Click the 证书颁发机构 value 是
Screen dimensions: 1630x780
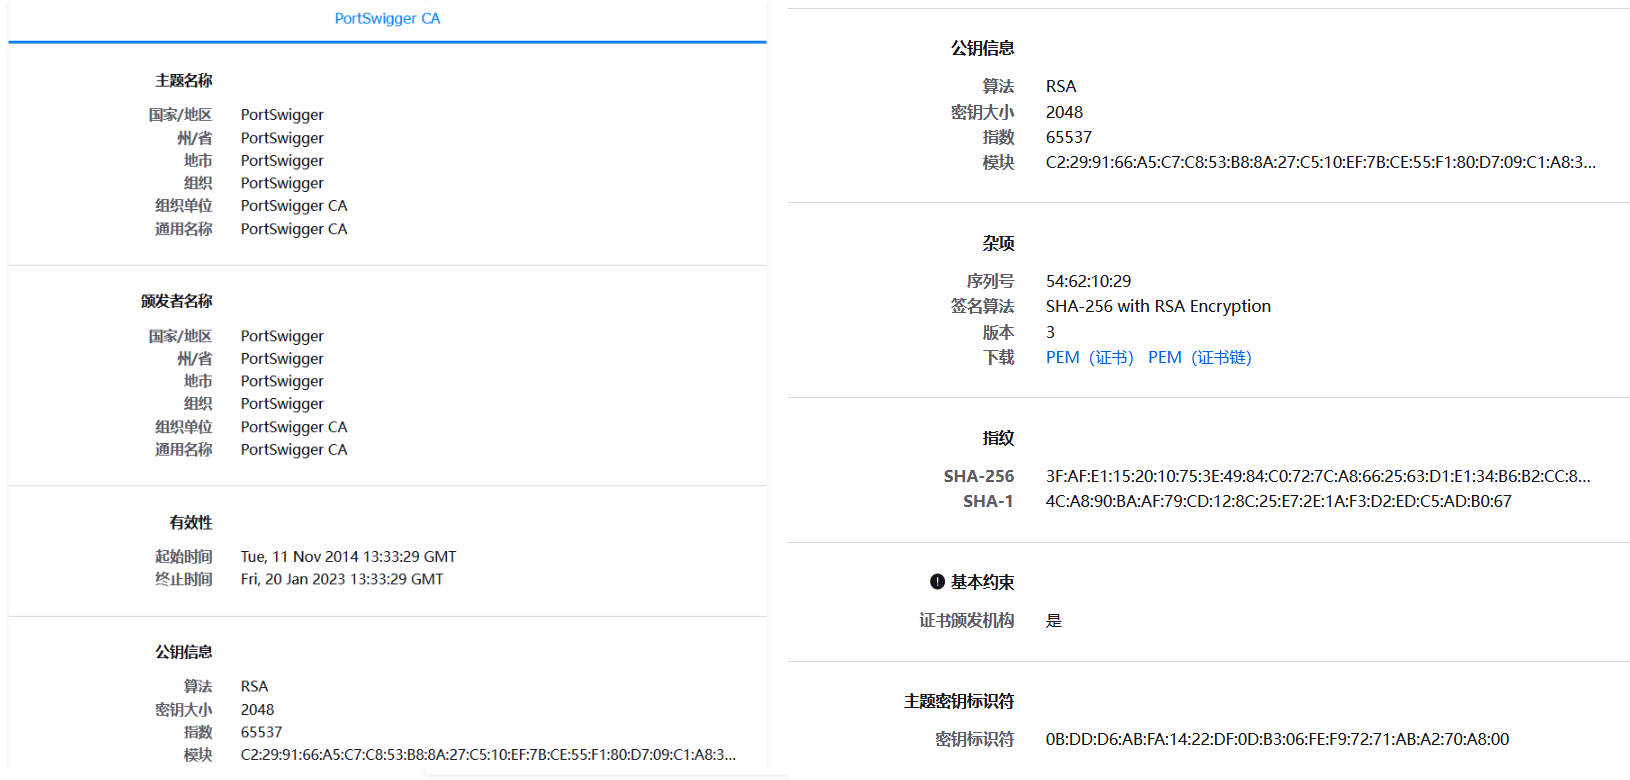1054,621
